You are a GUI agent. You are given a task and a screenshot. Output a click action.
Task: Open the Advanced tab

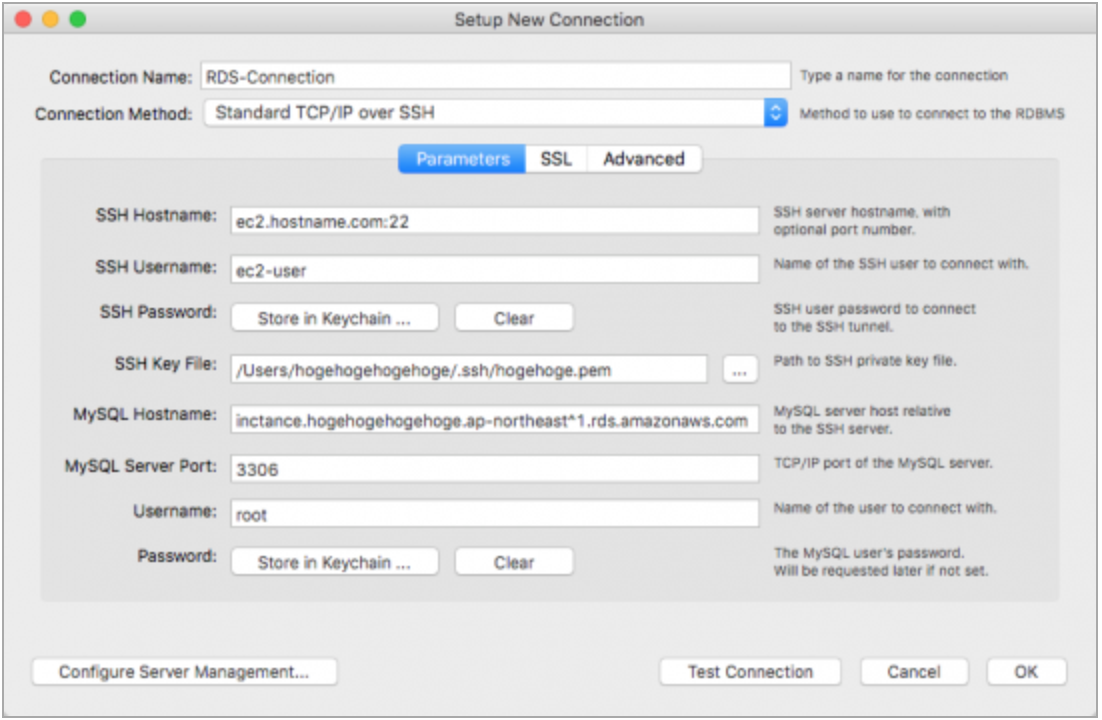(643, 159)
